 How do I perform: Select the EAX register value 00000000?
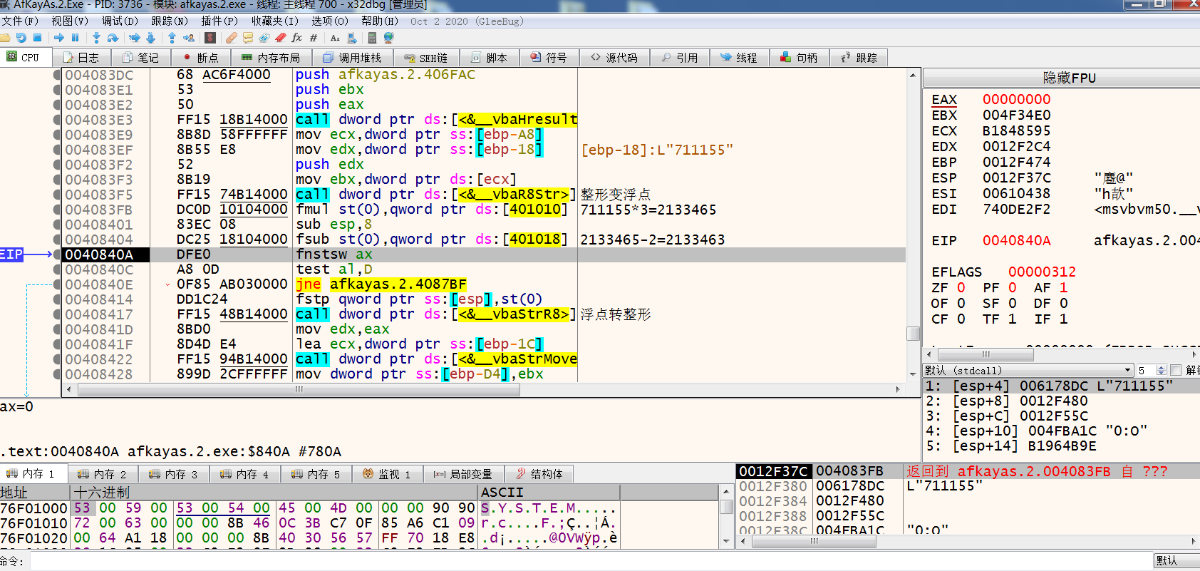point(1016,99)
